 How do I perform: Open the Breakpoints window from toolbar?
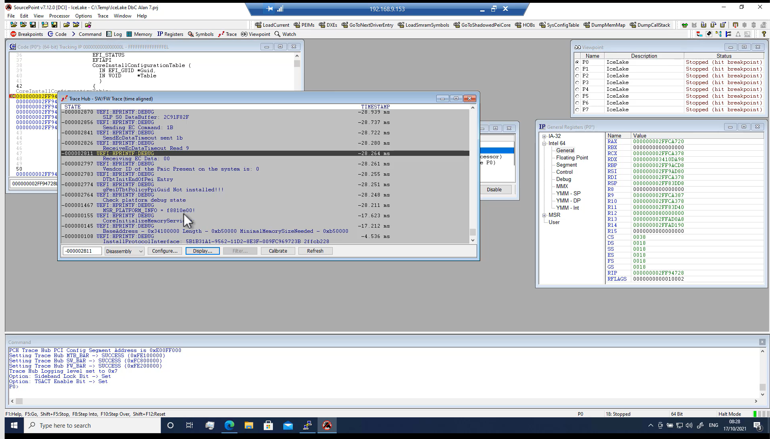click(x=27, y=34)
